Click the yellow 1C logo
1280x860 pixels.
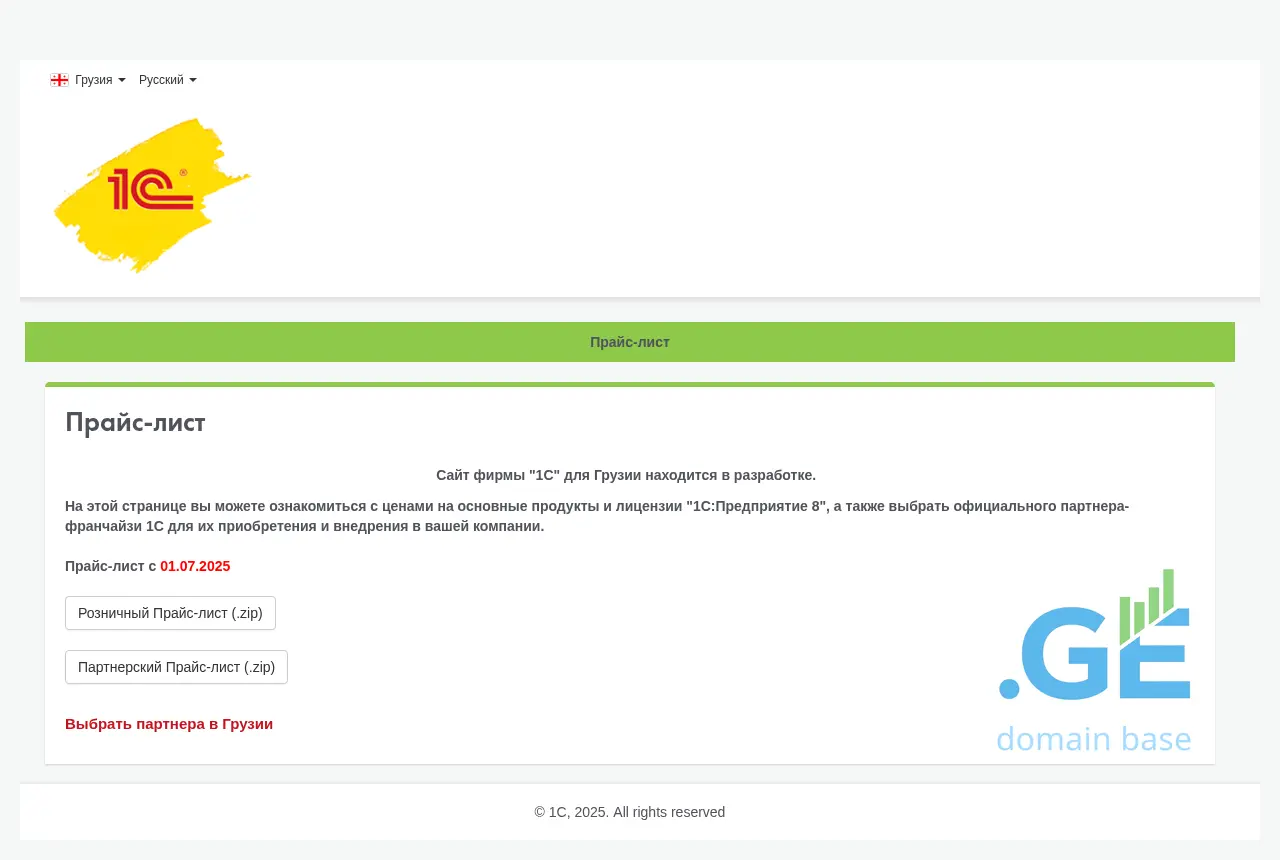151,195
